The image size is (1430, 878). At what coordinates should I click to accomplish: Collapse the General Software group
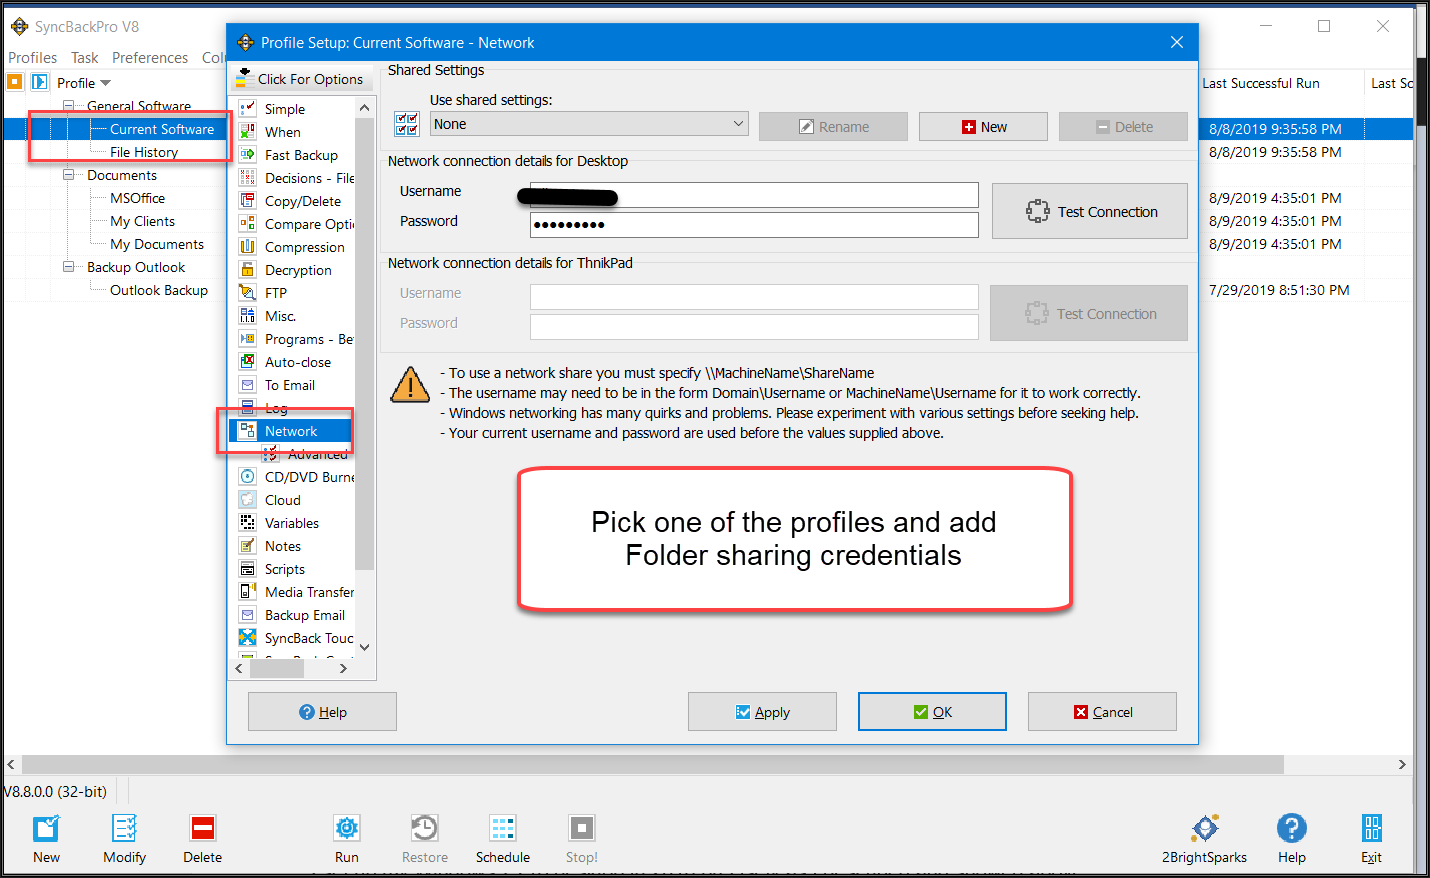[x=69, y=106]
